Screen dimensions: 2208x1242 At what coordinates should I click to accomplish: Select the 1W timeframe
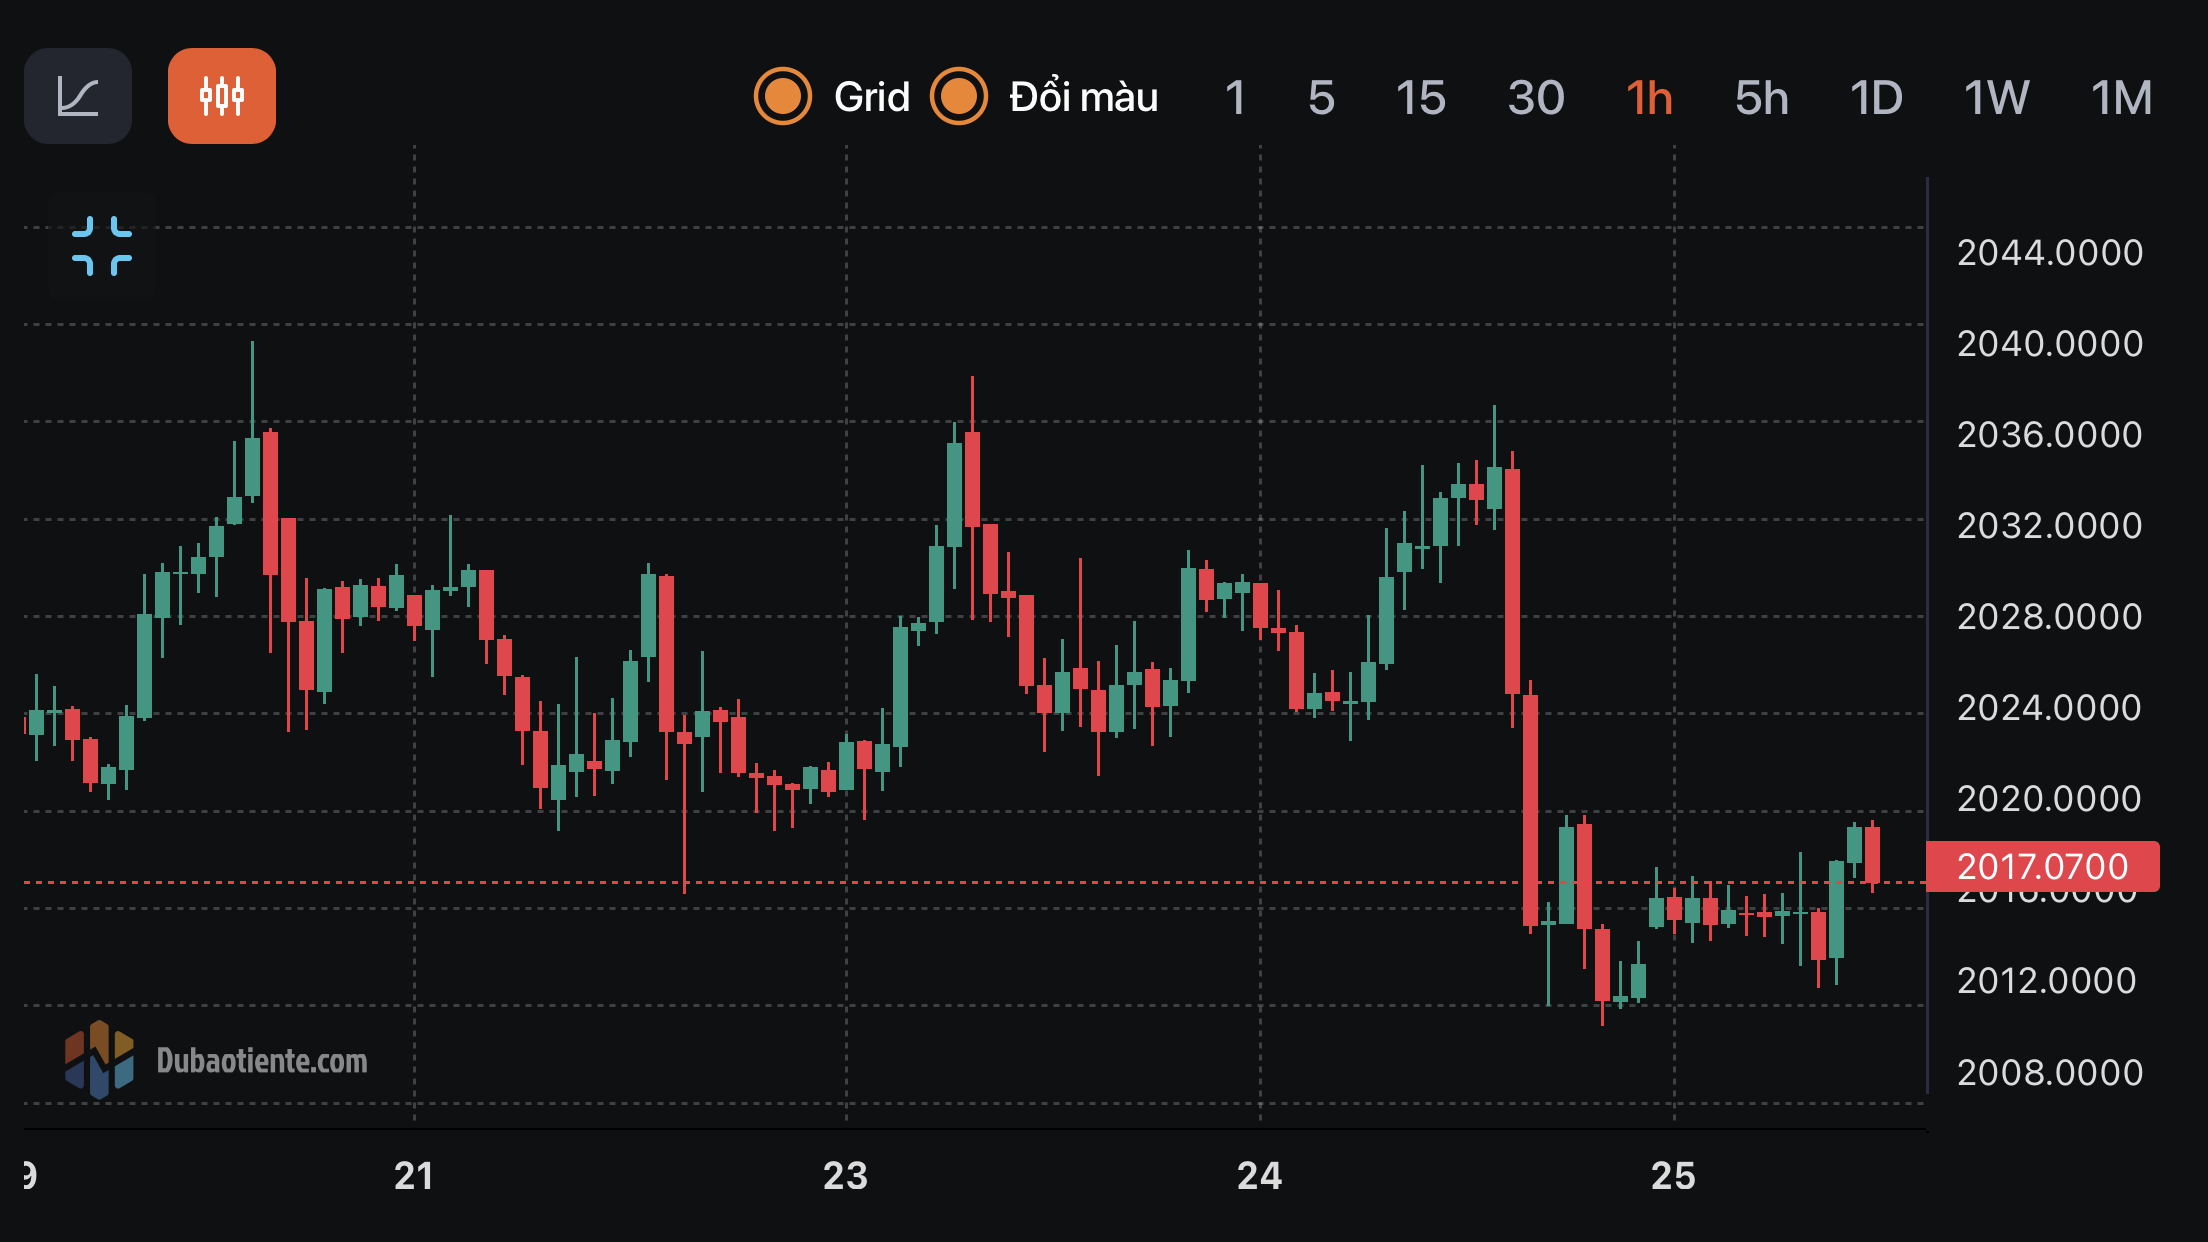[x=1996, y=98]
